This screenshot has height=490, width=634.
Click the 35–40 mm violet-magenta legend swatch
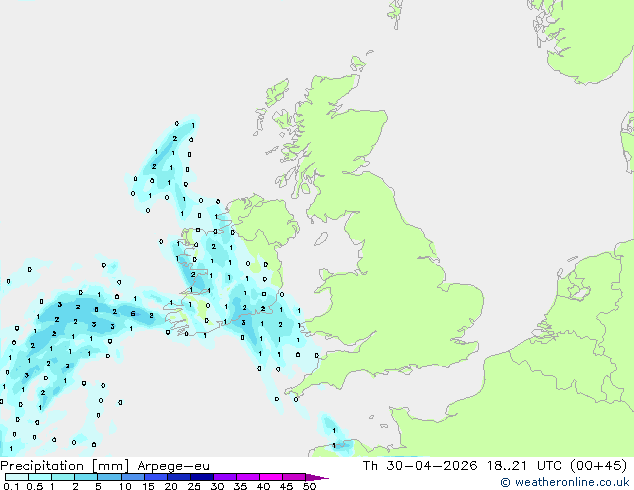[247, 477]
